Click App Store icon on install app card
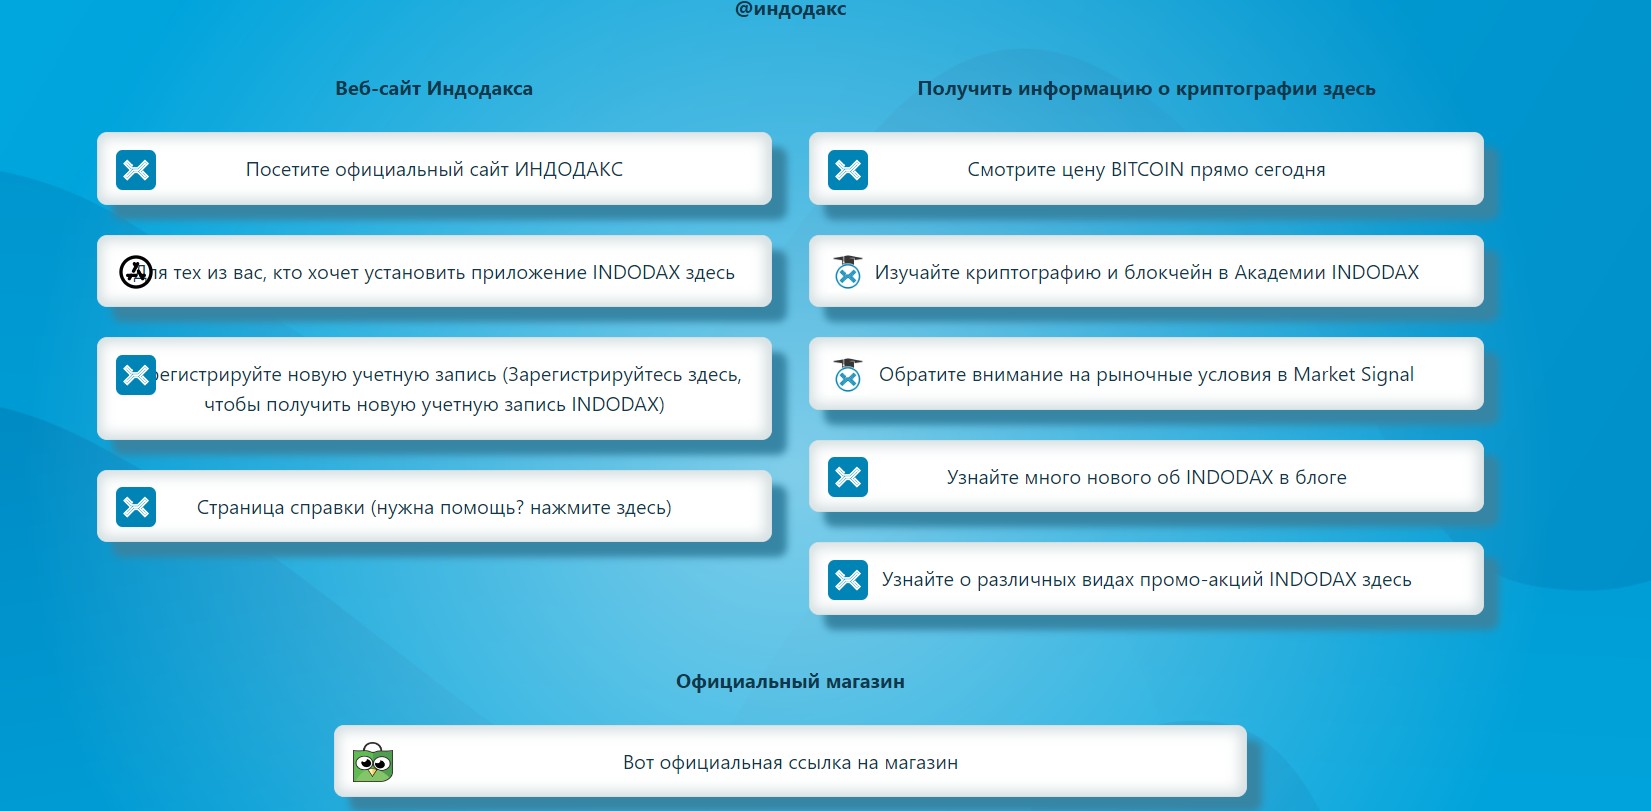 [136, 272]
